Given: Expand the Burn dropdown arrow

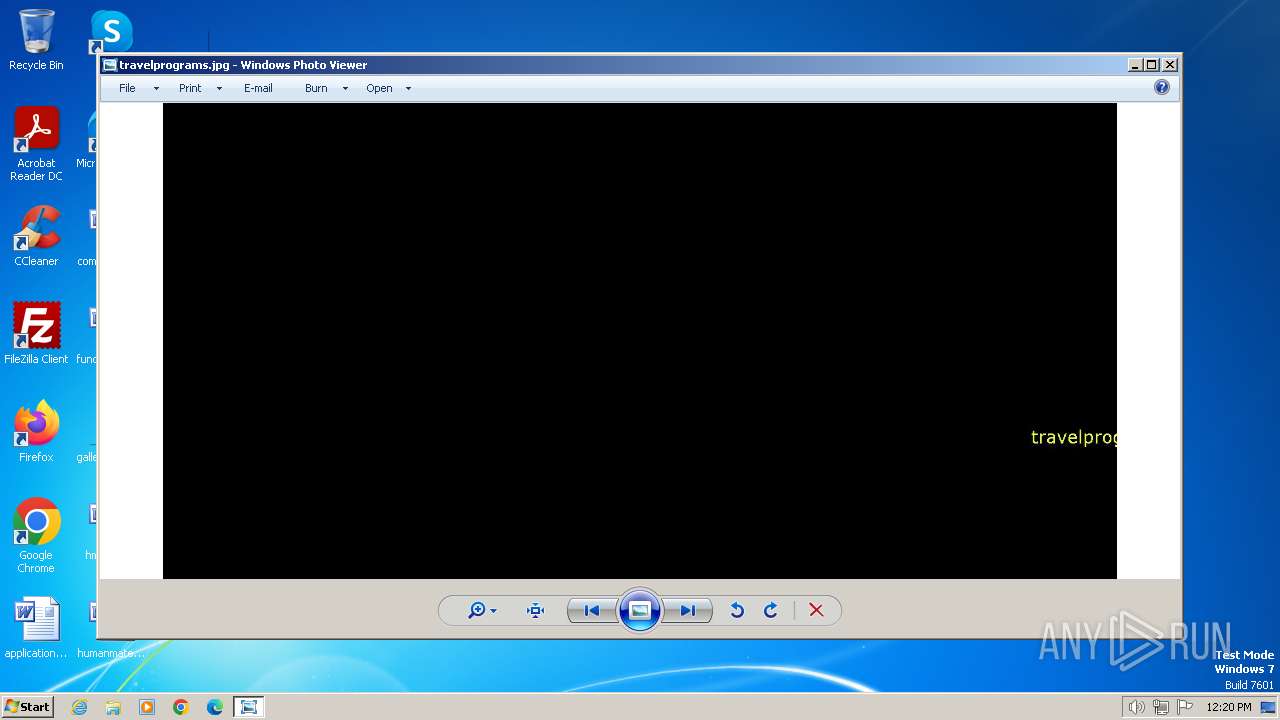Looking at the screenshot, I should [x=345, y=89].
